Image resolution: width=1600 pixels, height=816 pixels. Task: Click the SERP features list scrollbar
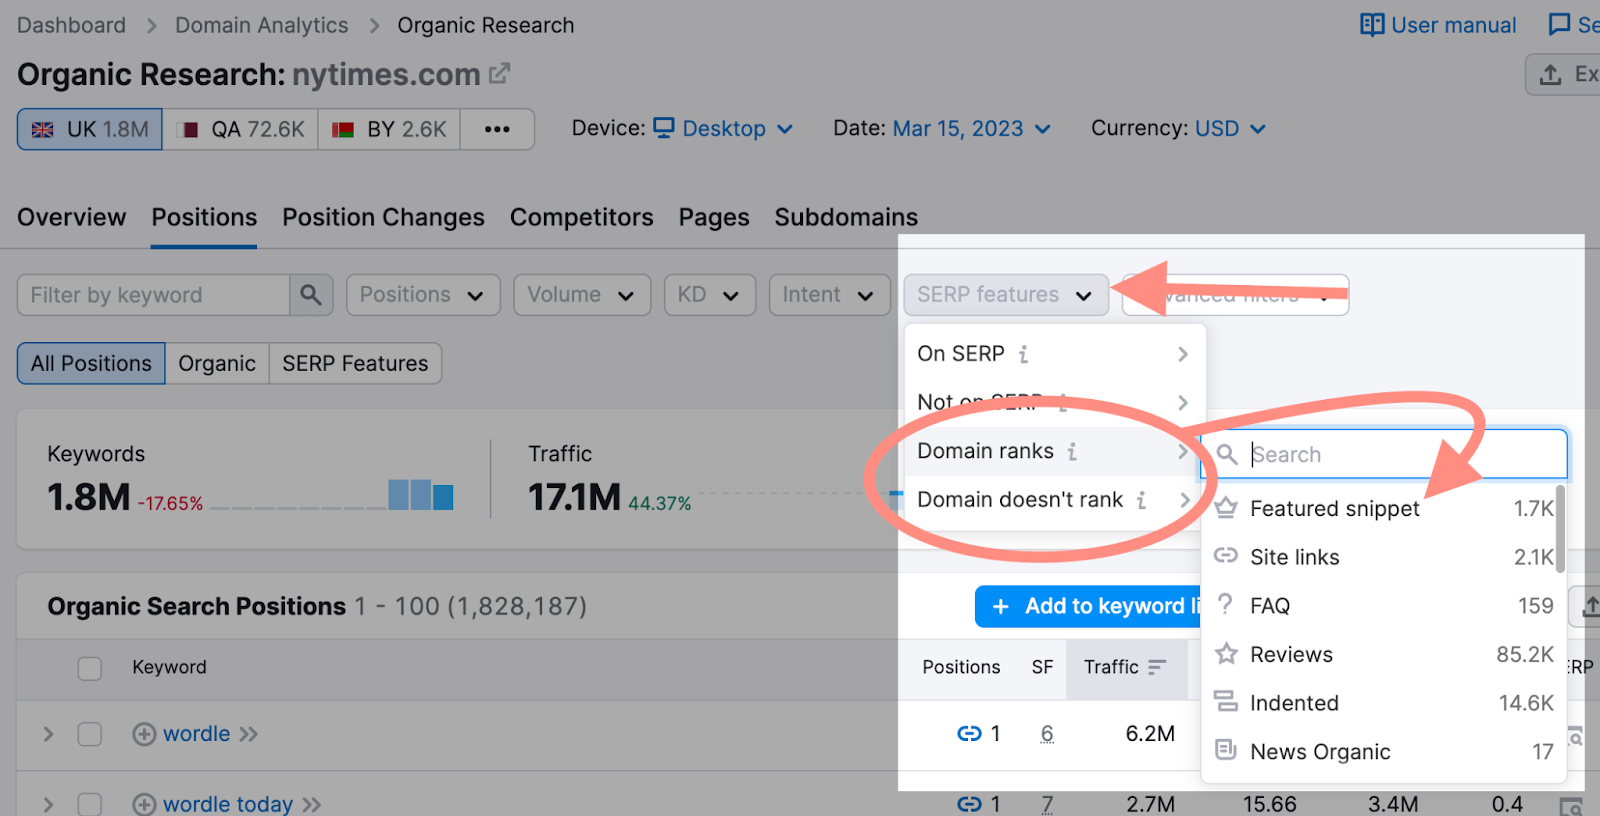[x=1560, y=530]
